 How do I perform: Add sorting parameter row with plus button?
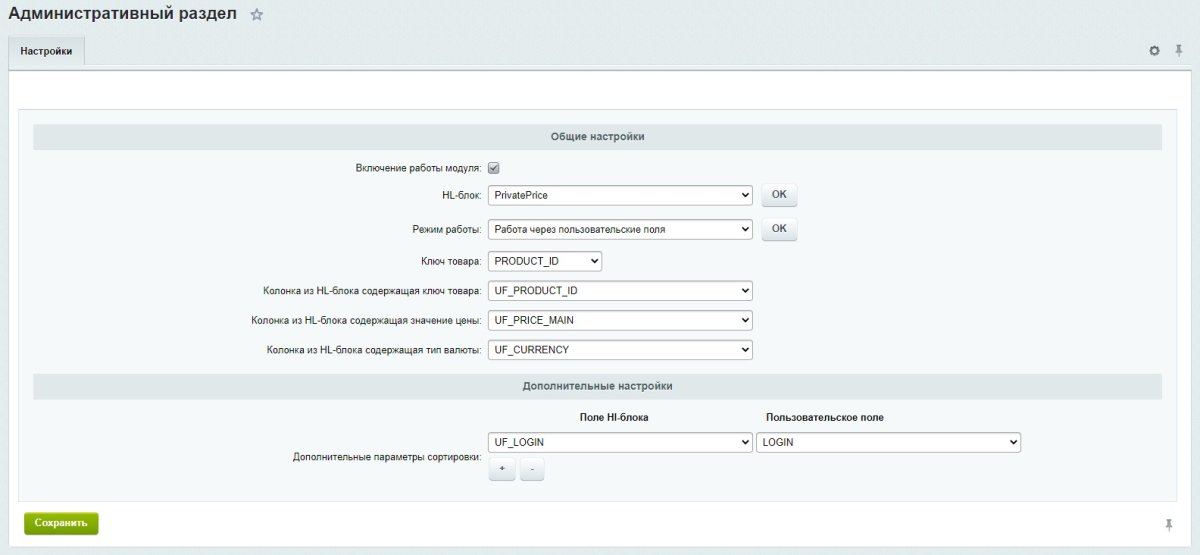click(x=502, y=469)
